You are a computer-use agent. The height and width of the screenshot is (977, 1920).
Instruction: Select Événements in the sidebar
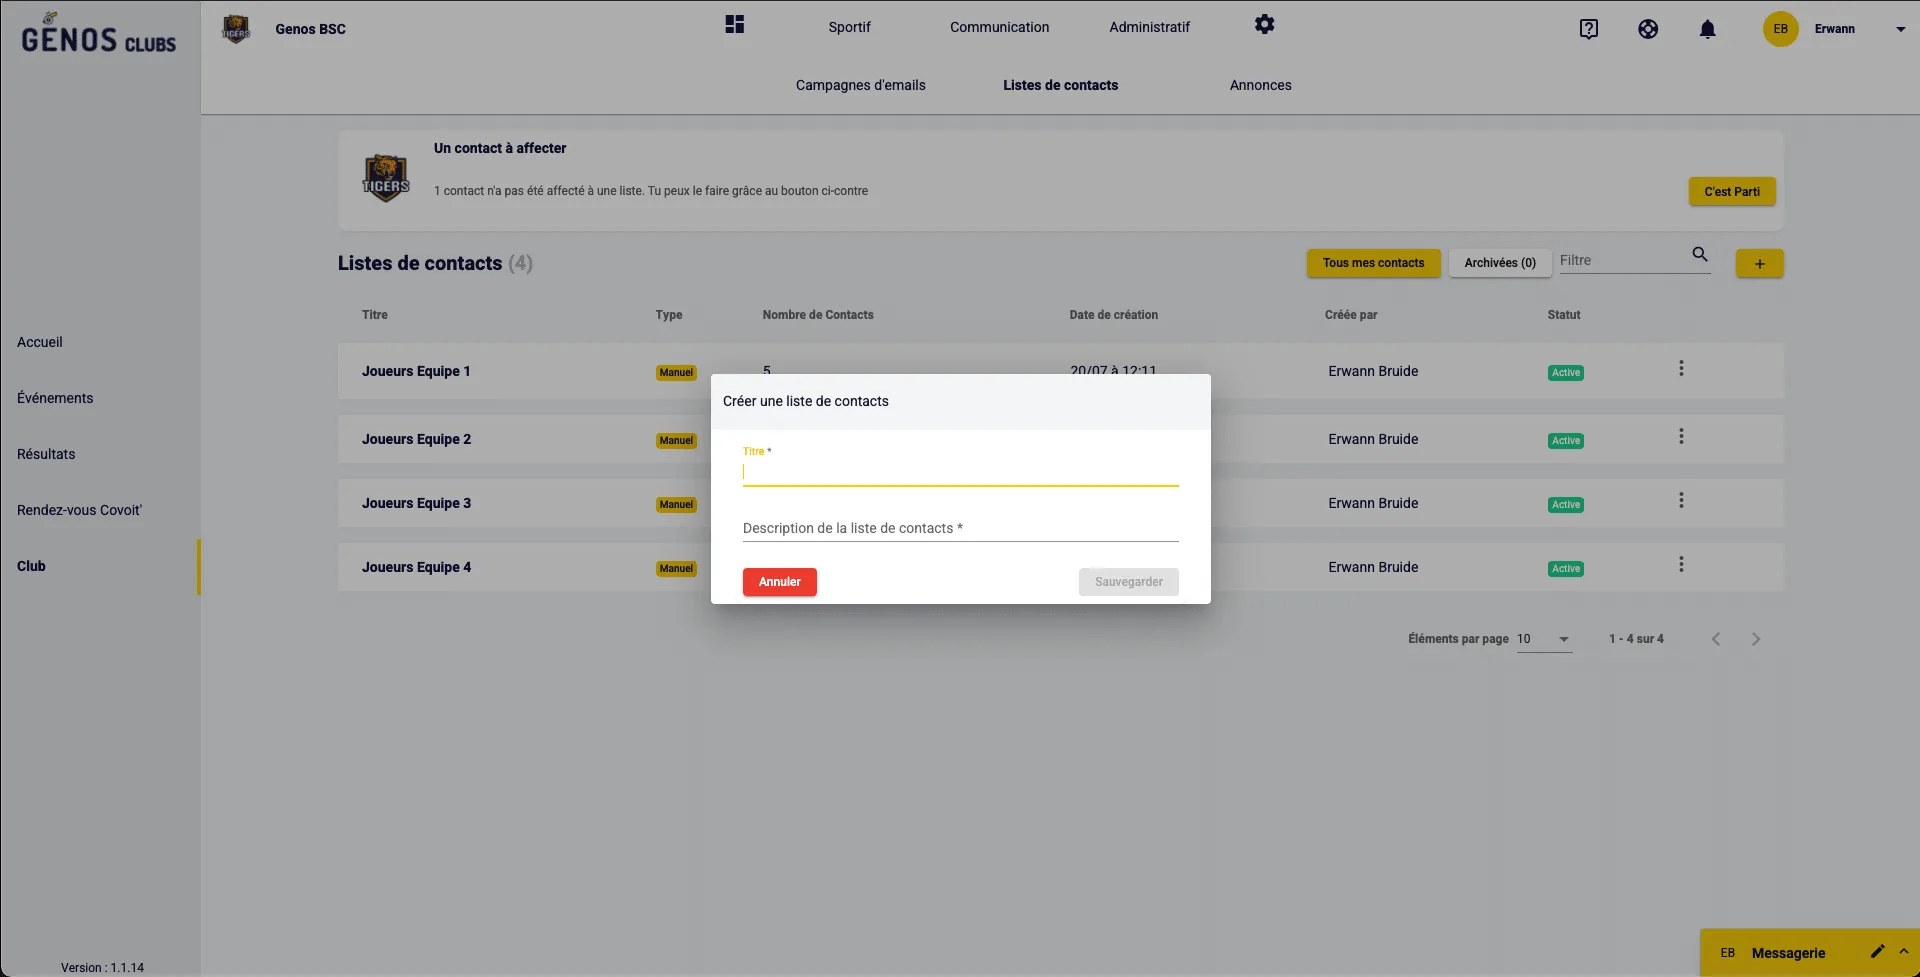pyautogui.click(x=55, y=398)
